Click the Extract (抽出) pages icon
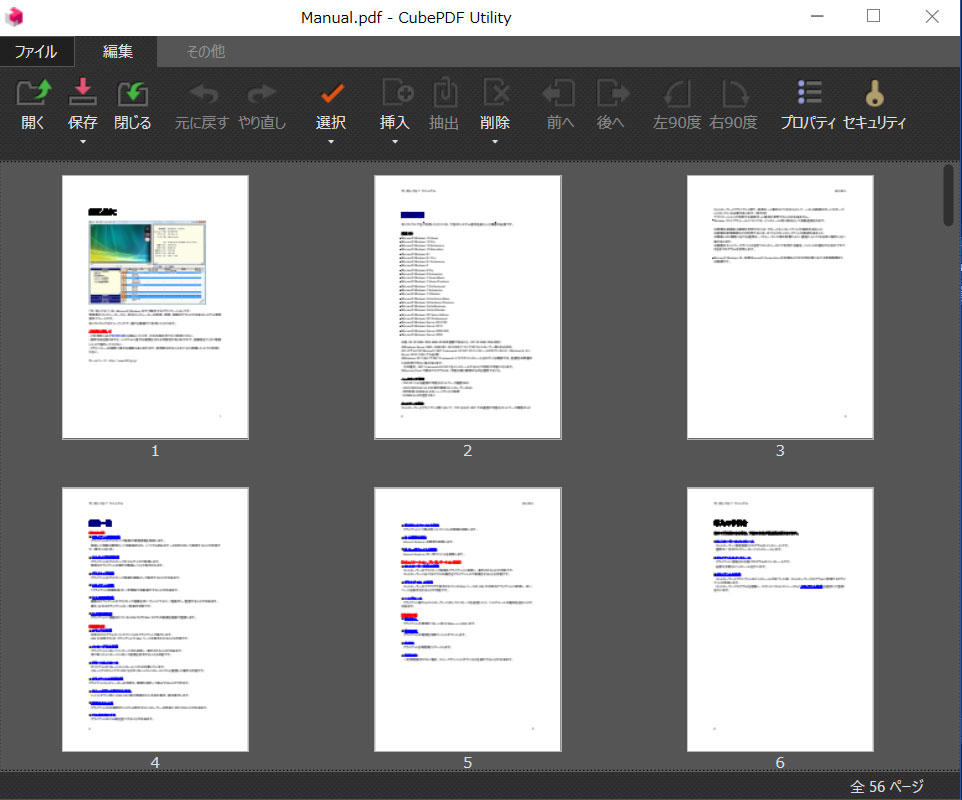This screenshot has width=962, height=800. click(444, 94)
